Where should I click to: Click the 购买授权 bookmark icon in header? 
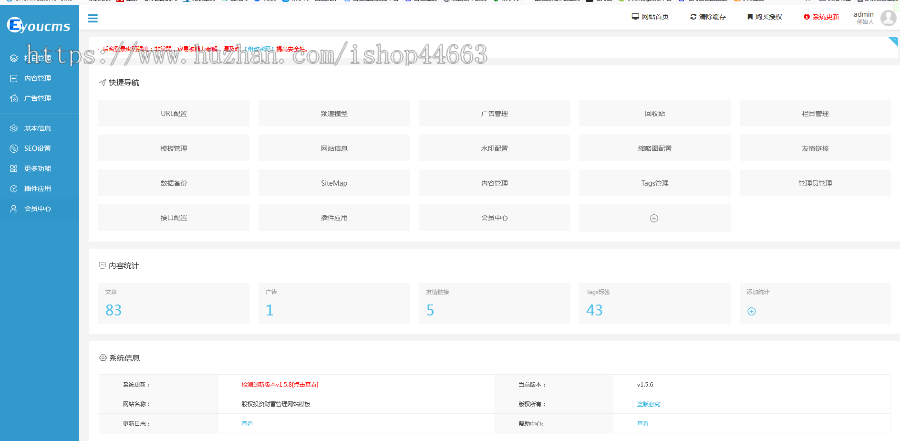pos(750,17)
